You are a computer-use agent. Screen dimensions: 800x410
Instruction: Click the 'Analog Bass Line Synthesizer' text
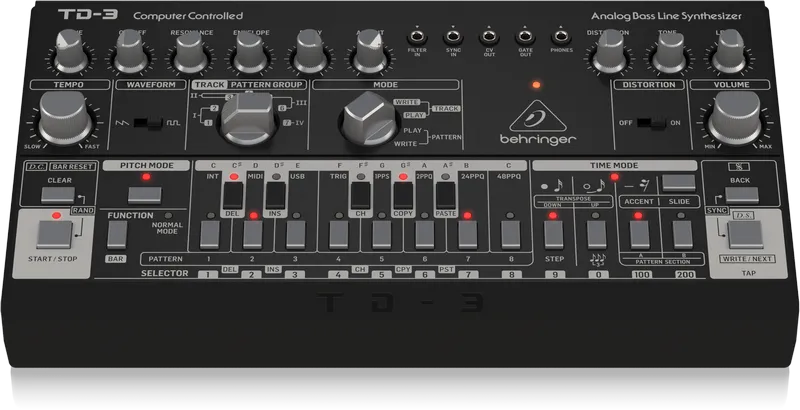(666, 16)
